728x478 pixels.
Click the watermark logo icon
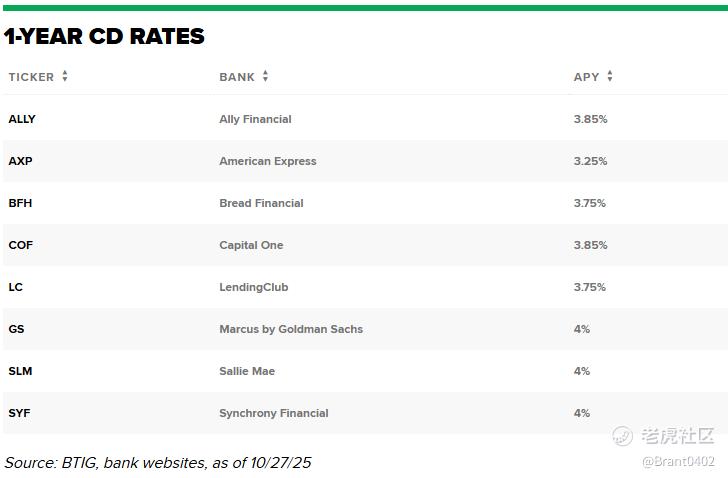[x=622, y=436]
